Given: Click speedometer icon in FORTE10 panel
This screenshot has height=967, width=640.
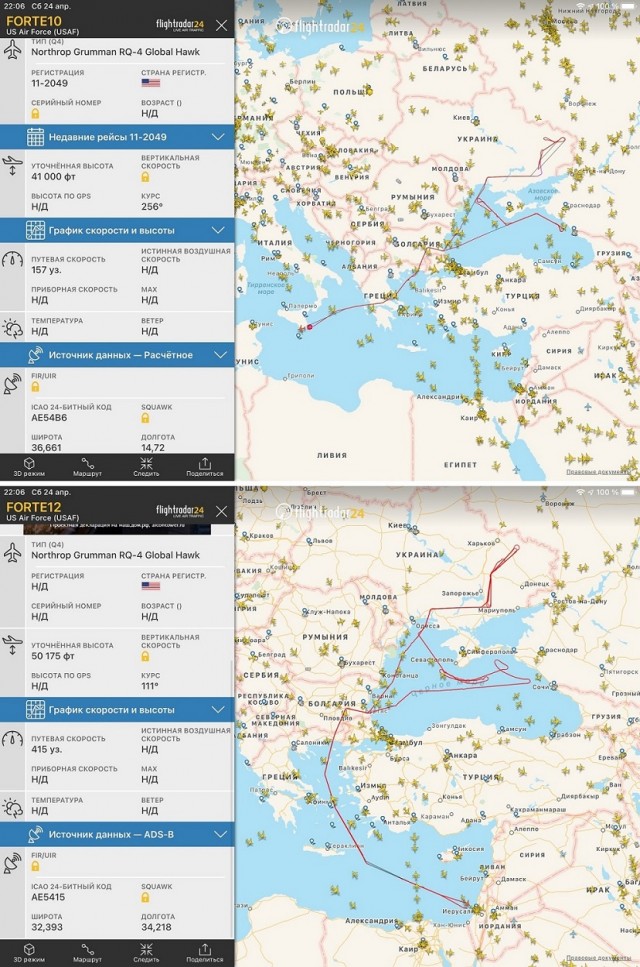Looking at the screenshot, I should (x=12, y=259).
